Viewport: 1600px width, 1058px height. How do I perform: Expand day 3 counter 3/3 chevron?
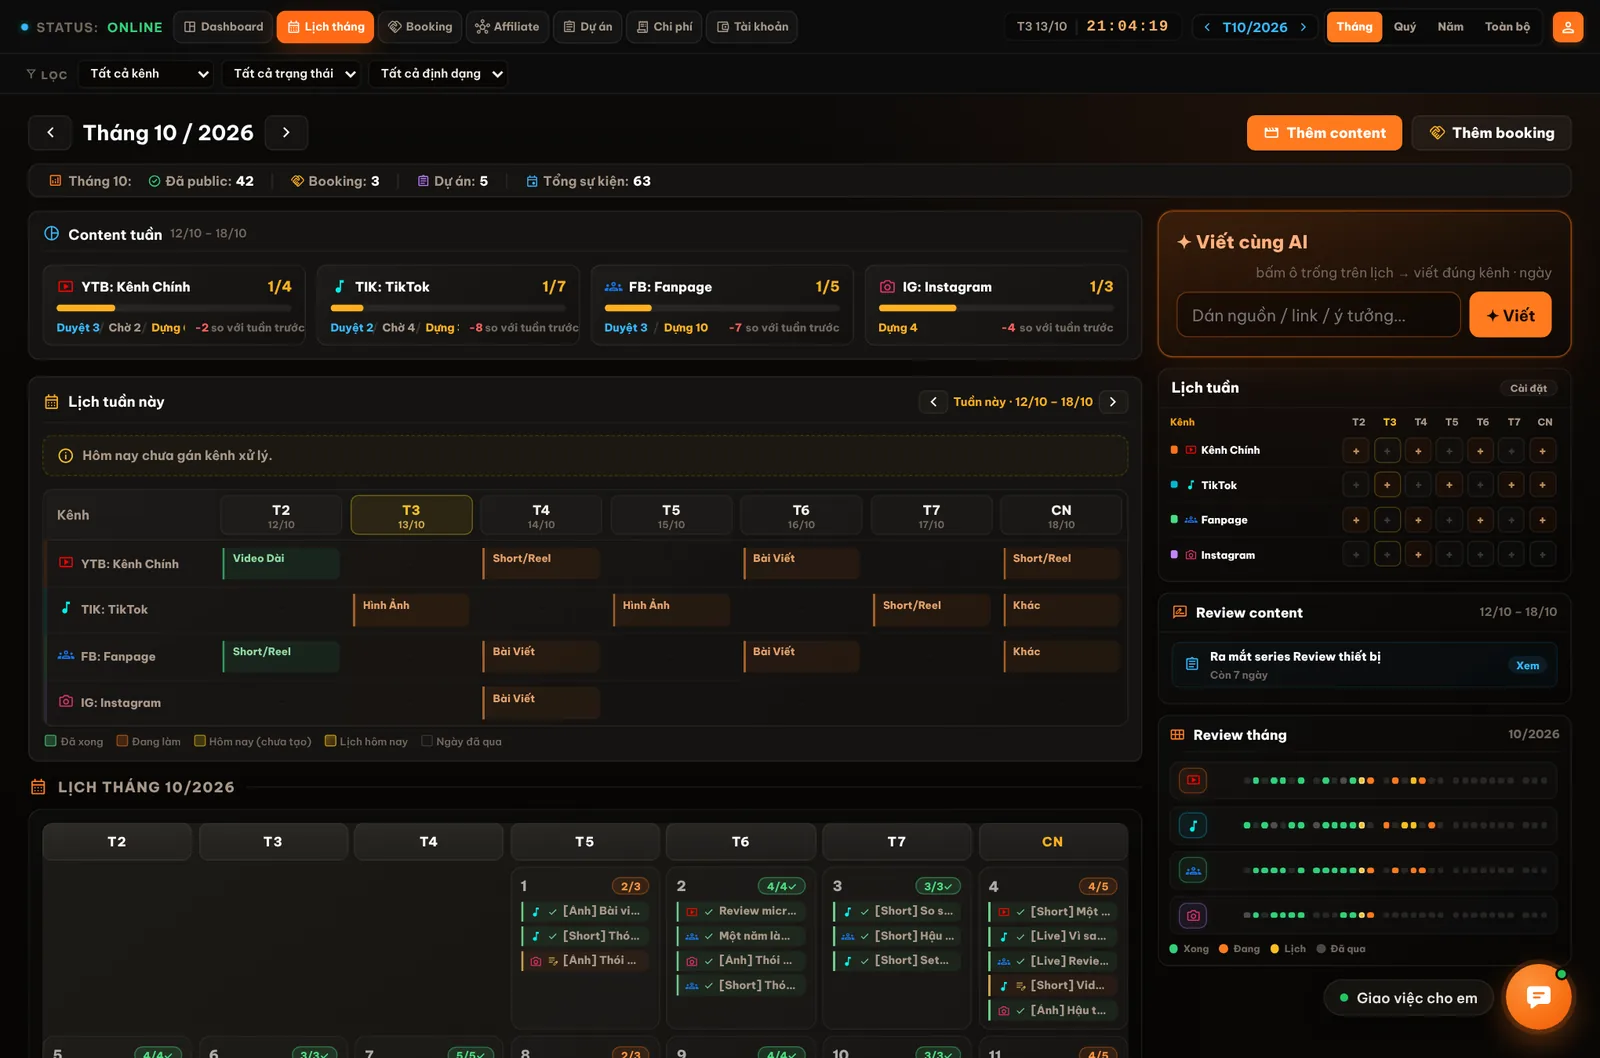click(938, 886)
